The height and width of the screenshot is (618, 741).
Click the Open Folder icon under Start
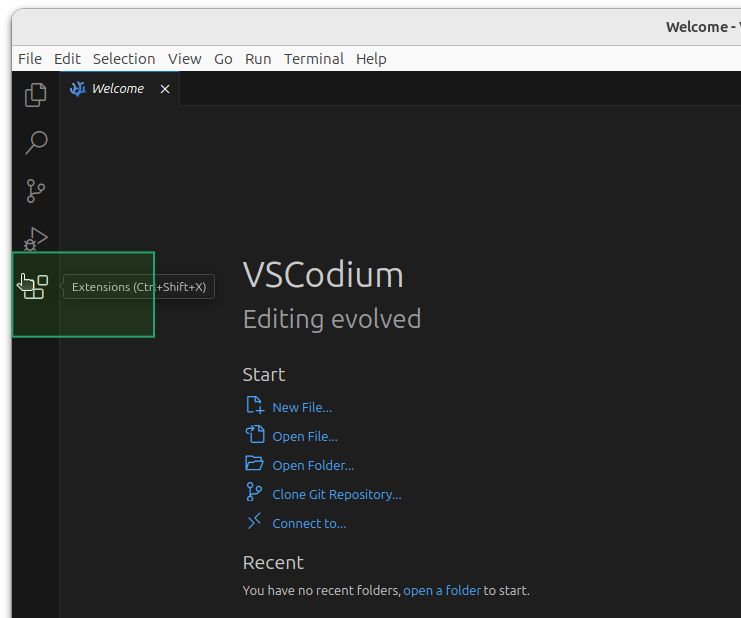coord(255,463)
